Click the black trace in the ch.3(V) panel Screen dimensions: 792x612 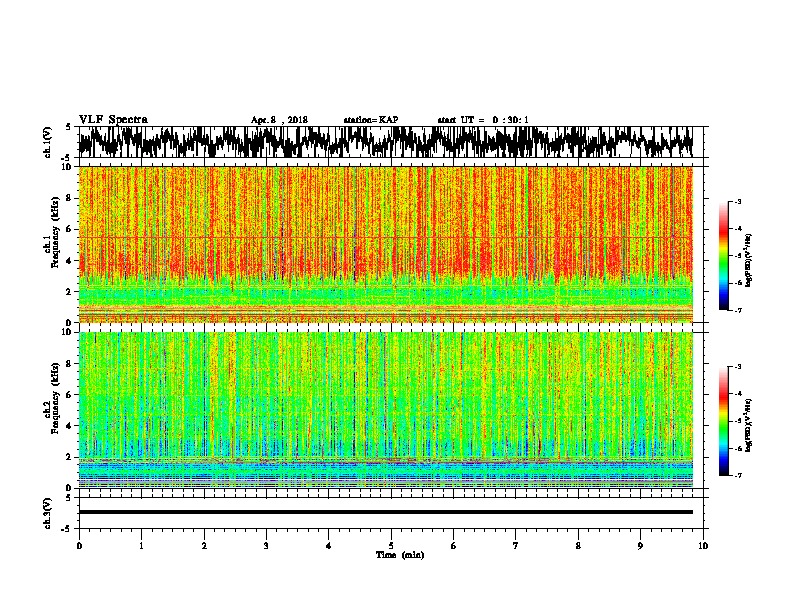click(x=385, y=512)
